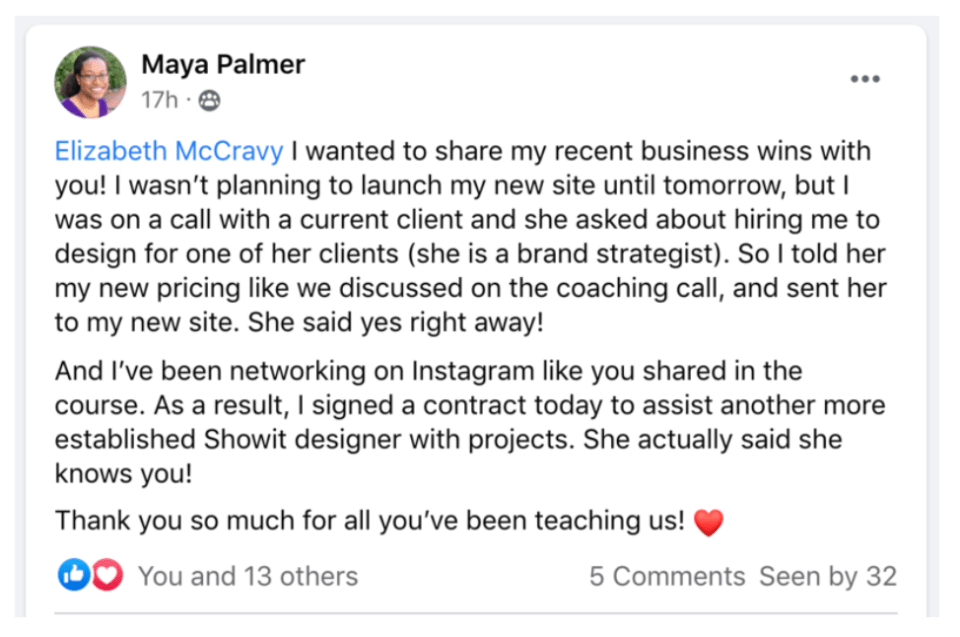Viewport: 960px width, 637px height.
Task: Open the Maya Palmer author name link
Action: point(223,65)
